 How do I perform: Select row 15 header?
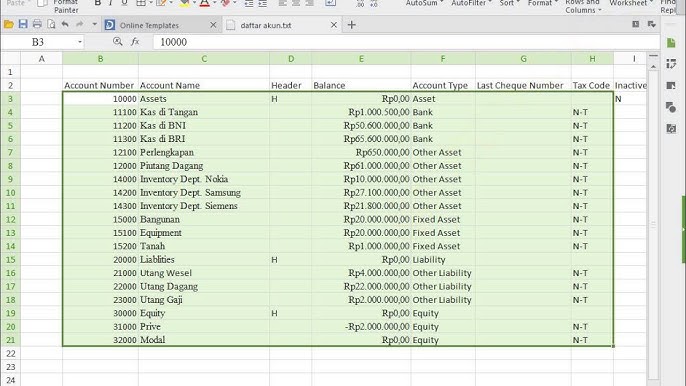coord(10,260)
